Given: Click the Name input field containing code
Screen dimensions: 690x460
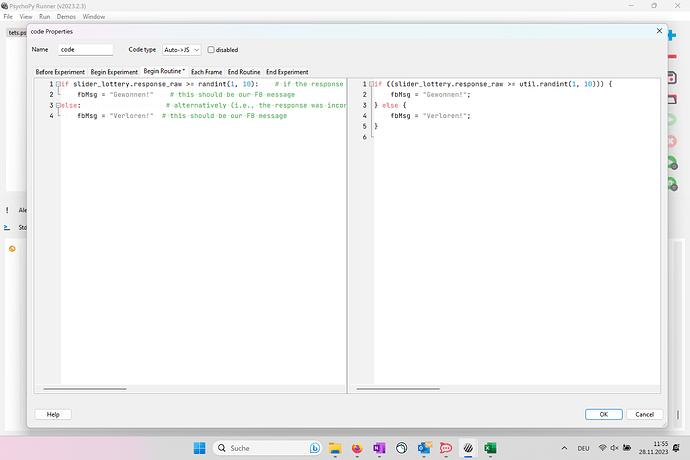Looking at the screenshot, I should pos(85,50).
